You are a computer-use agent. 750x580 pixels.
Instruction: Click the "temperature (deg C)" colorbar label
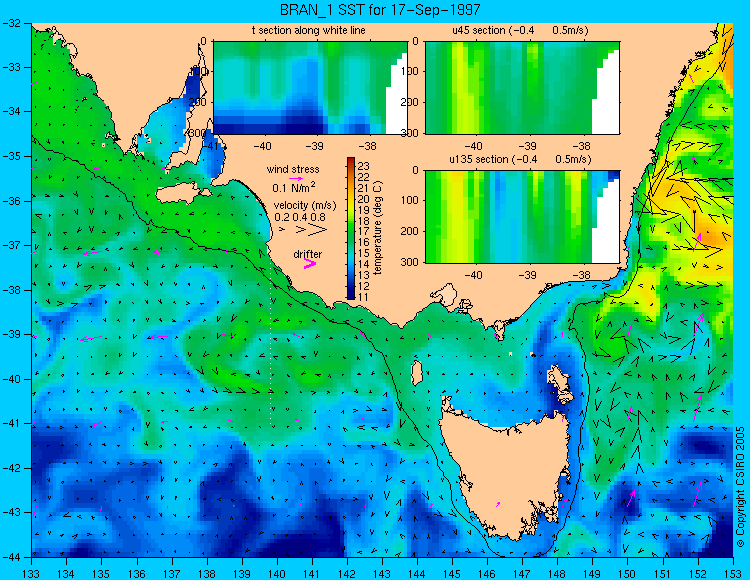(x=378, y=228)
